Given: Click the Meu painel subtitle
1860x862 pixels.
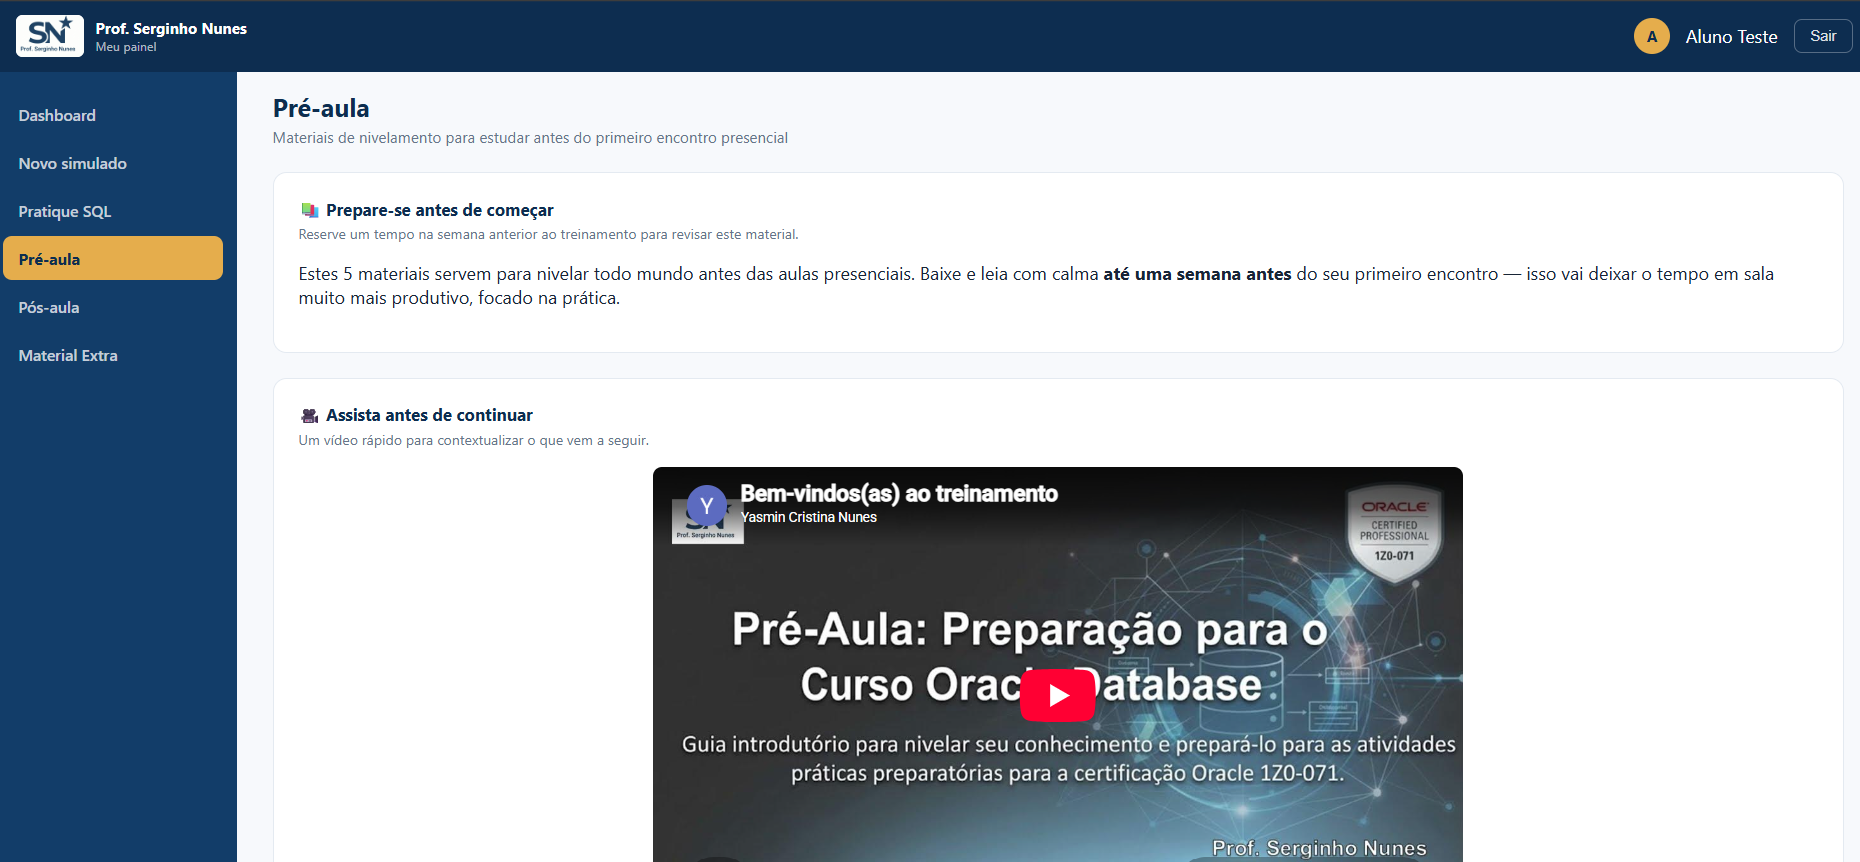Looking at the screenshot, I should pyautogui.click(x=126, y=47).
